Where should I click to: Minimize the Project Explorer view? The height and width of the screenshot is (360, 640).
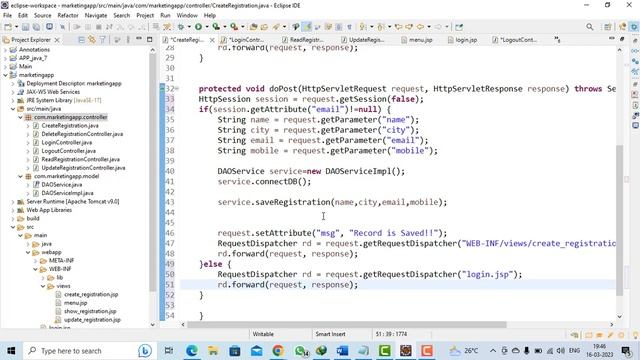(139, 39)
